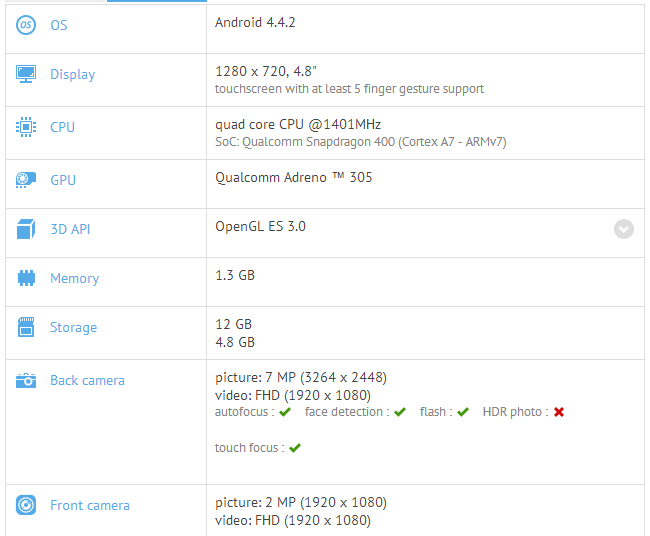Image resolution: width=650 pixels, height=536 pixels.
Task: Click the OS circle icon
Action: click(26, 25)
